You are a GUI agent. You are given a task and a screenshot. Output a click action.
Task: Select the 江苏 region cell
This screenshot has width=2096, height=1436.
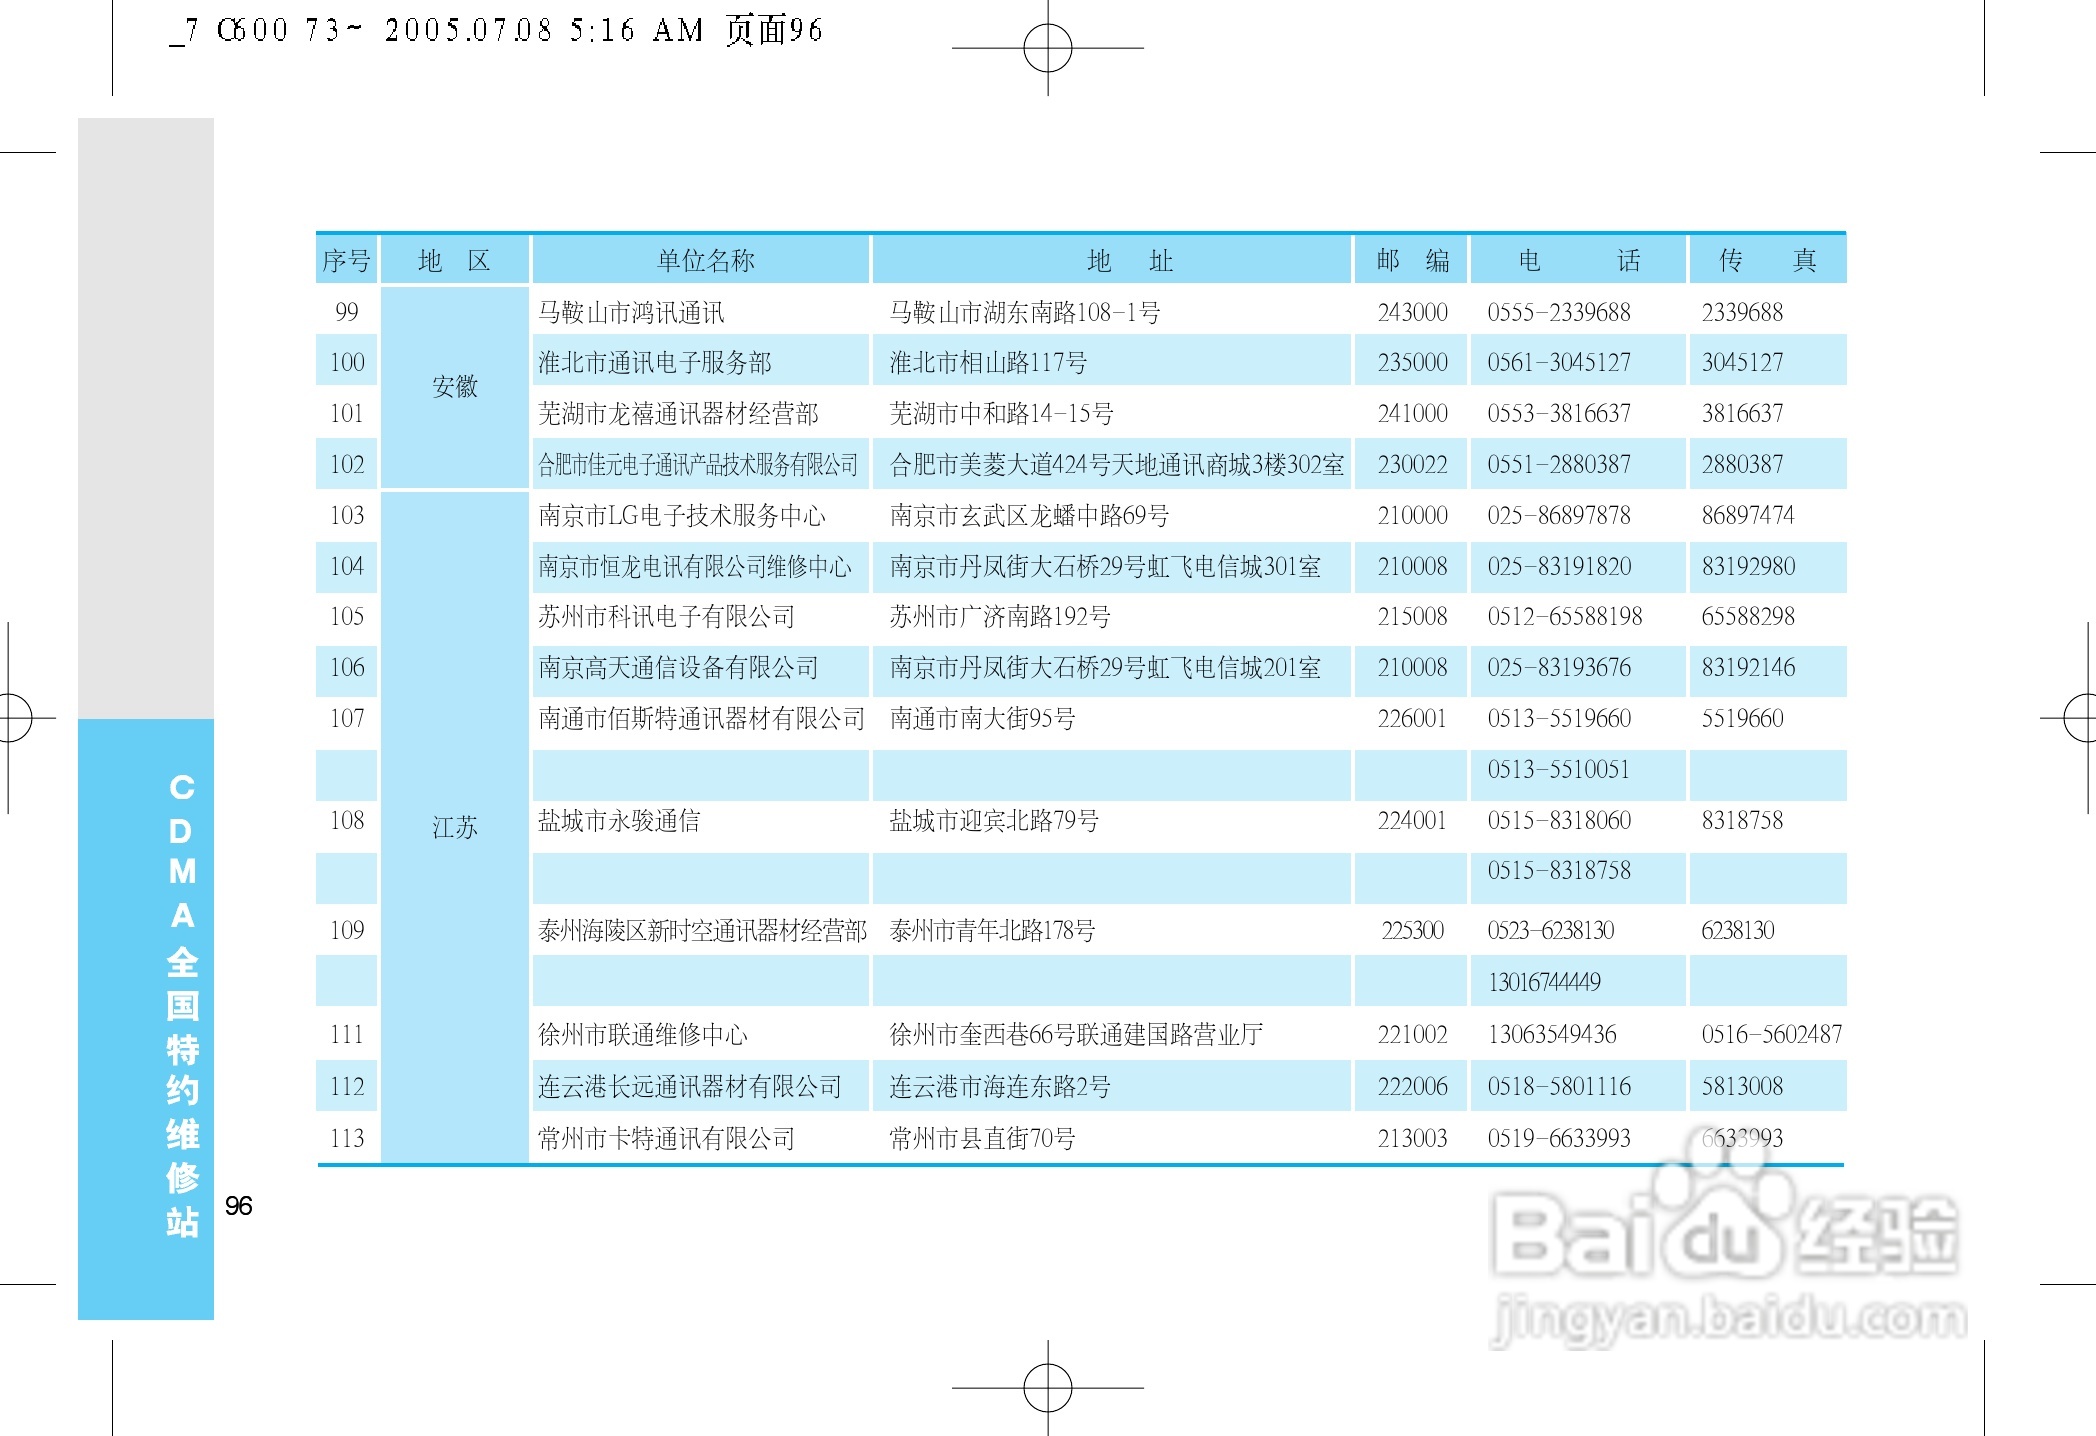(455, 827)
